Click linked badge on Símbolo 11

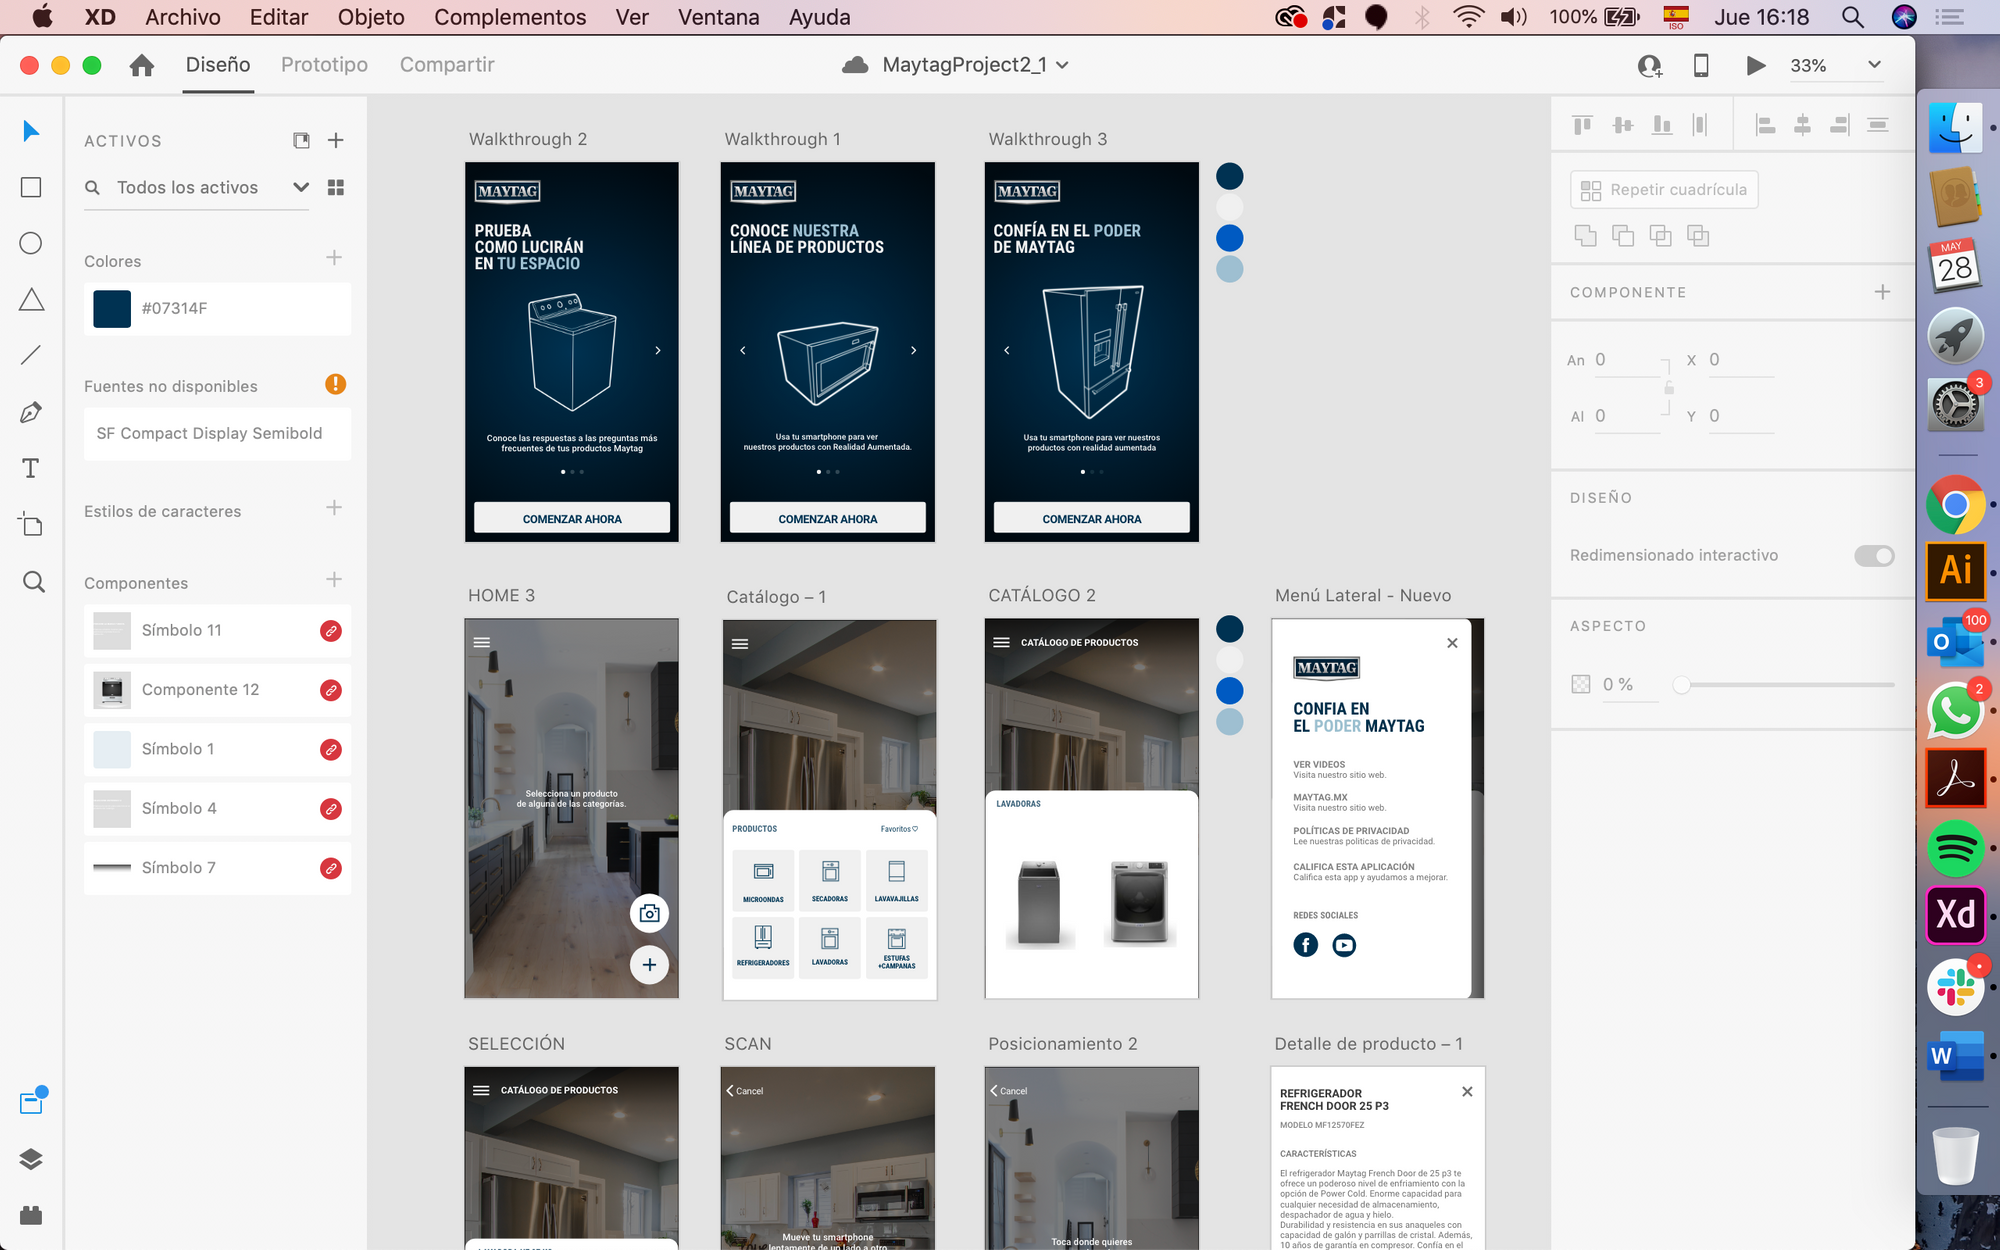(x=331, y=631)
